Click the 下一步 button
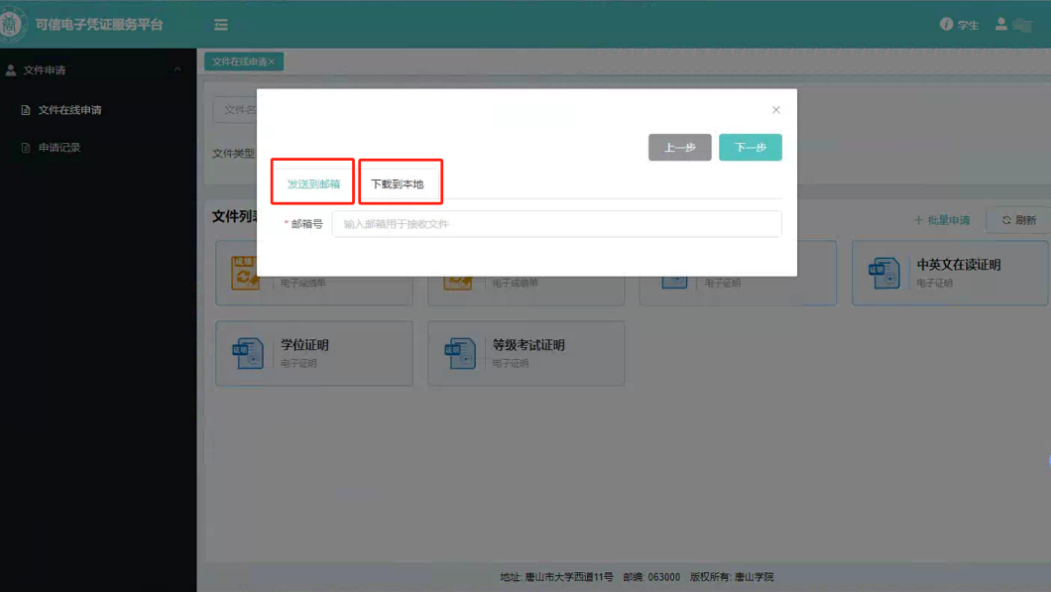The width and height of the screenshot is (1051, 592). click(x=750, y=148)
